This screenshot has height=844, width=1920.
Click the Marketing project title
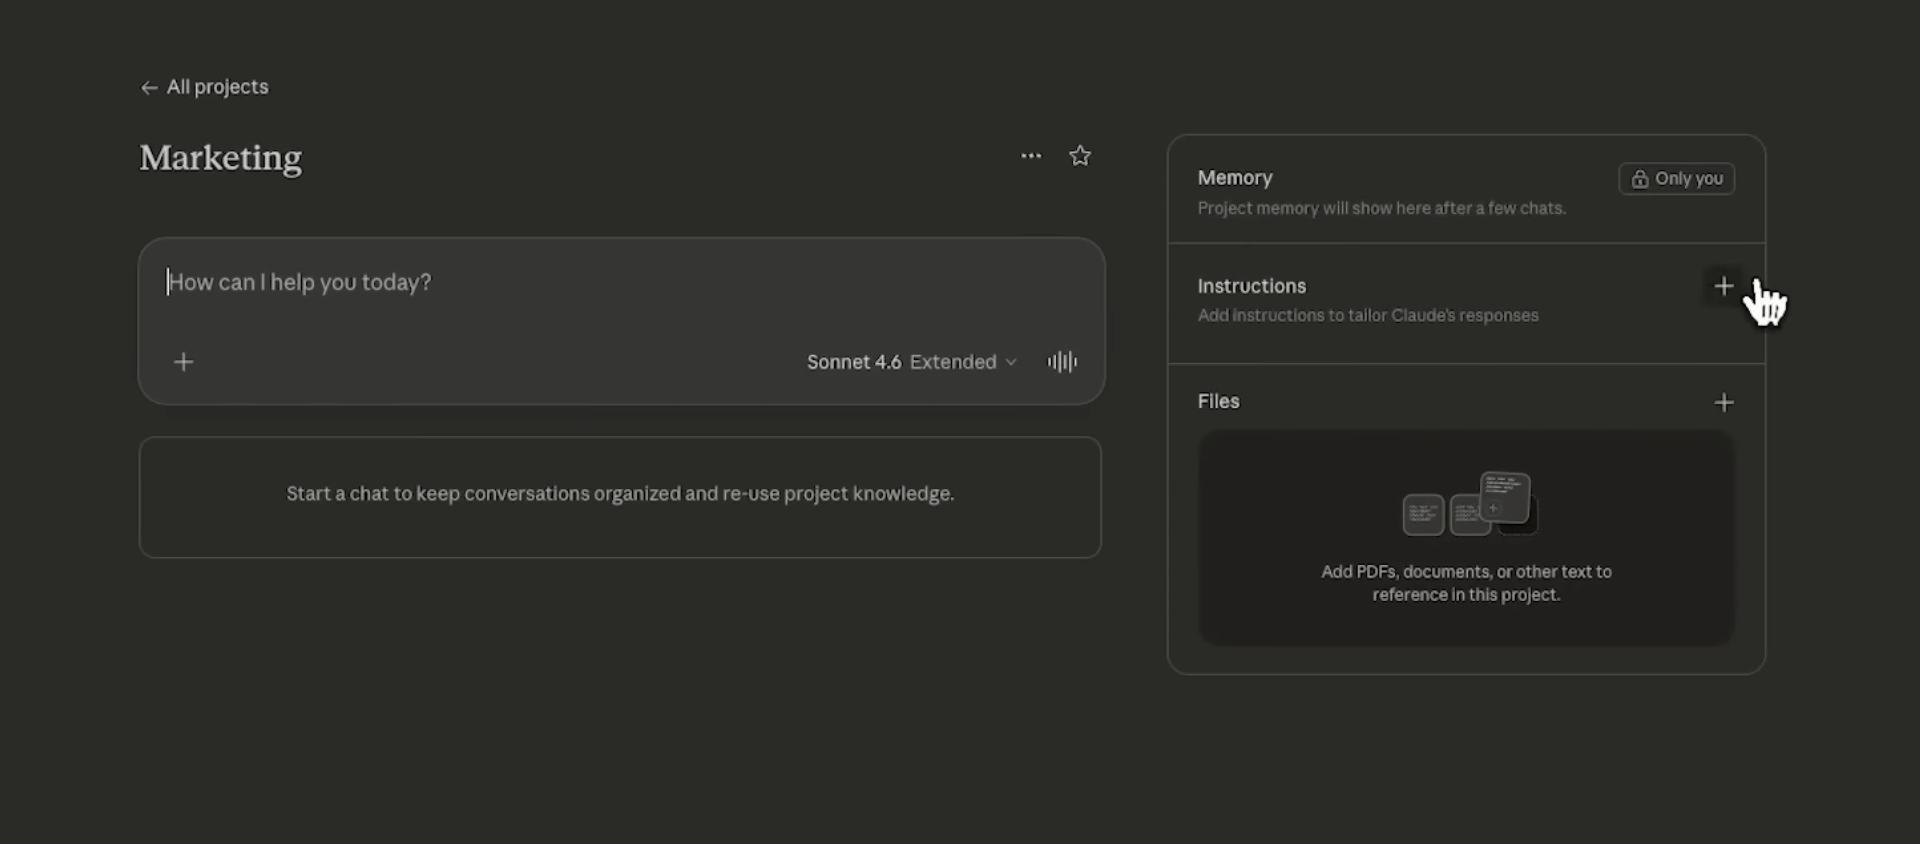[x=221, y=158]
